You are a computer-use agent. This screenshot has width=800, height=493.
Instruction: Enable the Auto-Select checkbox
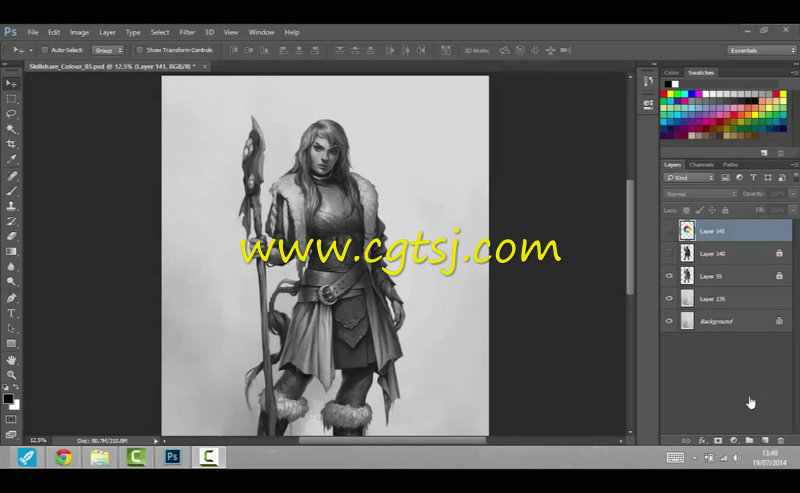point(44,50)
